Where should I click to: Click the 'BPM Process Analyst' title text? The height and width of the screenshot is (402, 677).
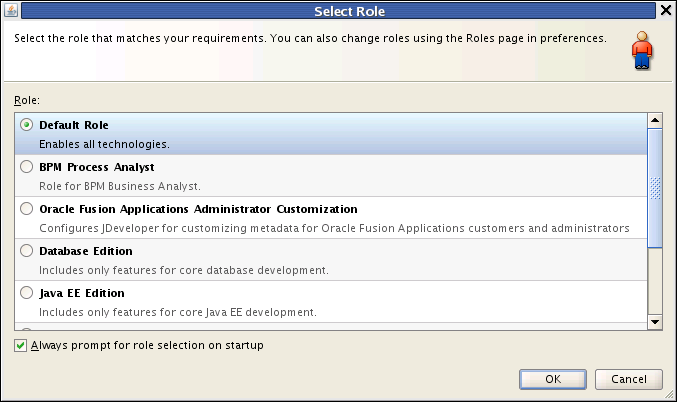(97, 167)
